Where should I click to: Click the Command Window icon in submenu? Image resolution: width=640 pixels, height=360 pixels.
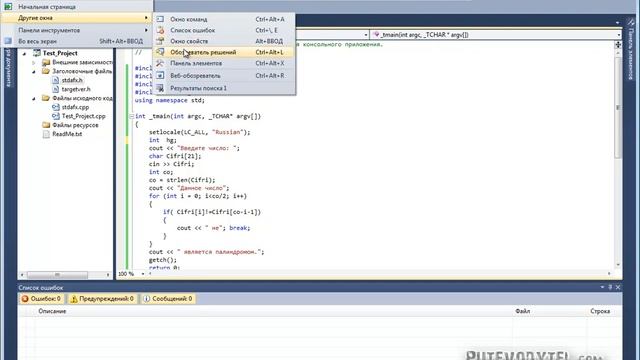(x=160, y=19)
